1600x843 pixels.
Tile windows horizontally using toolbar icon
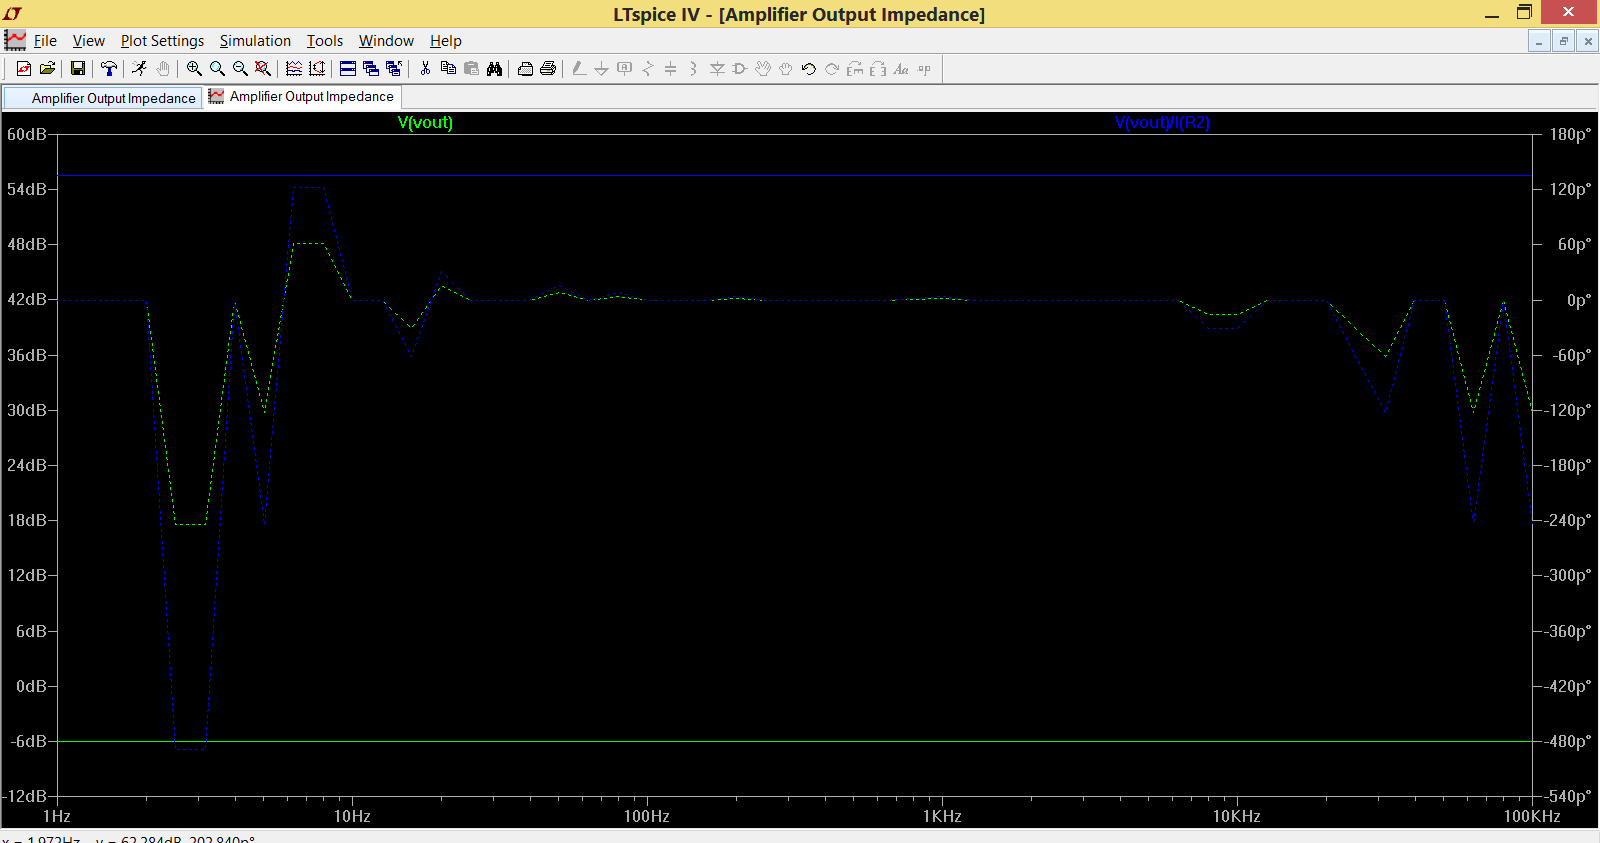click(348, 69)
